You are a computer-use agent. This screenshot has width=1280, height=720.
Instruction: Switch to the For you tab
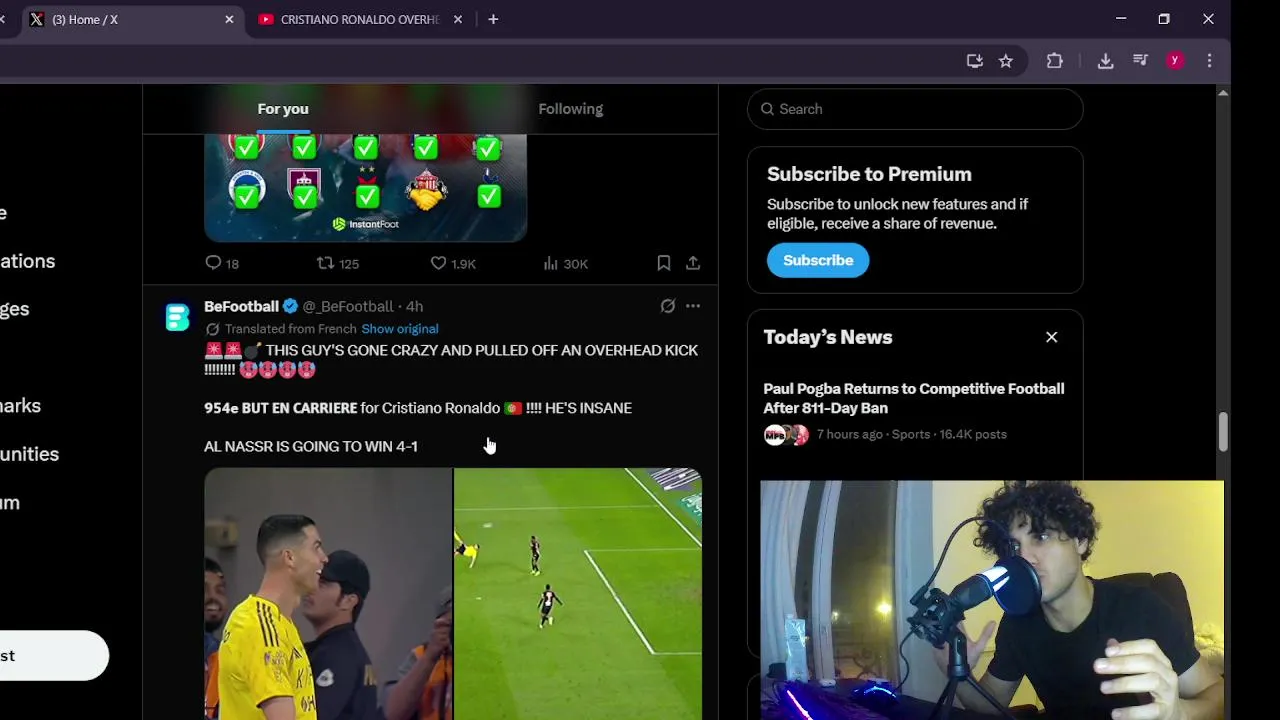[283, 109]
